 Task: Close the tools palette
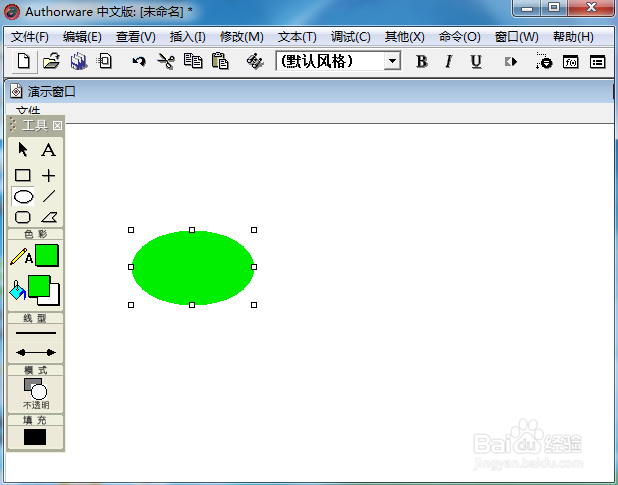[58, 126]
